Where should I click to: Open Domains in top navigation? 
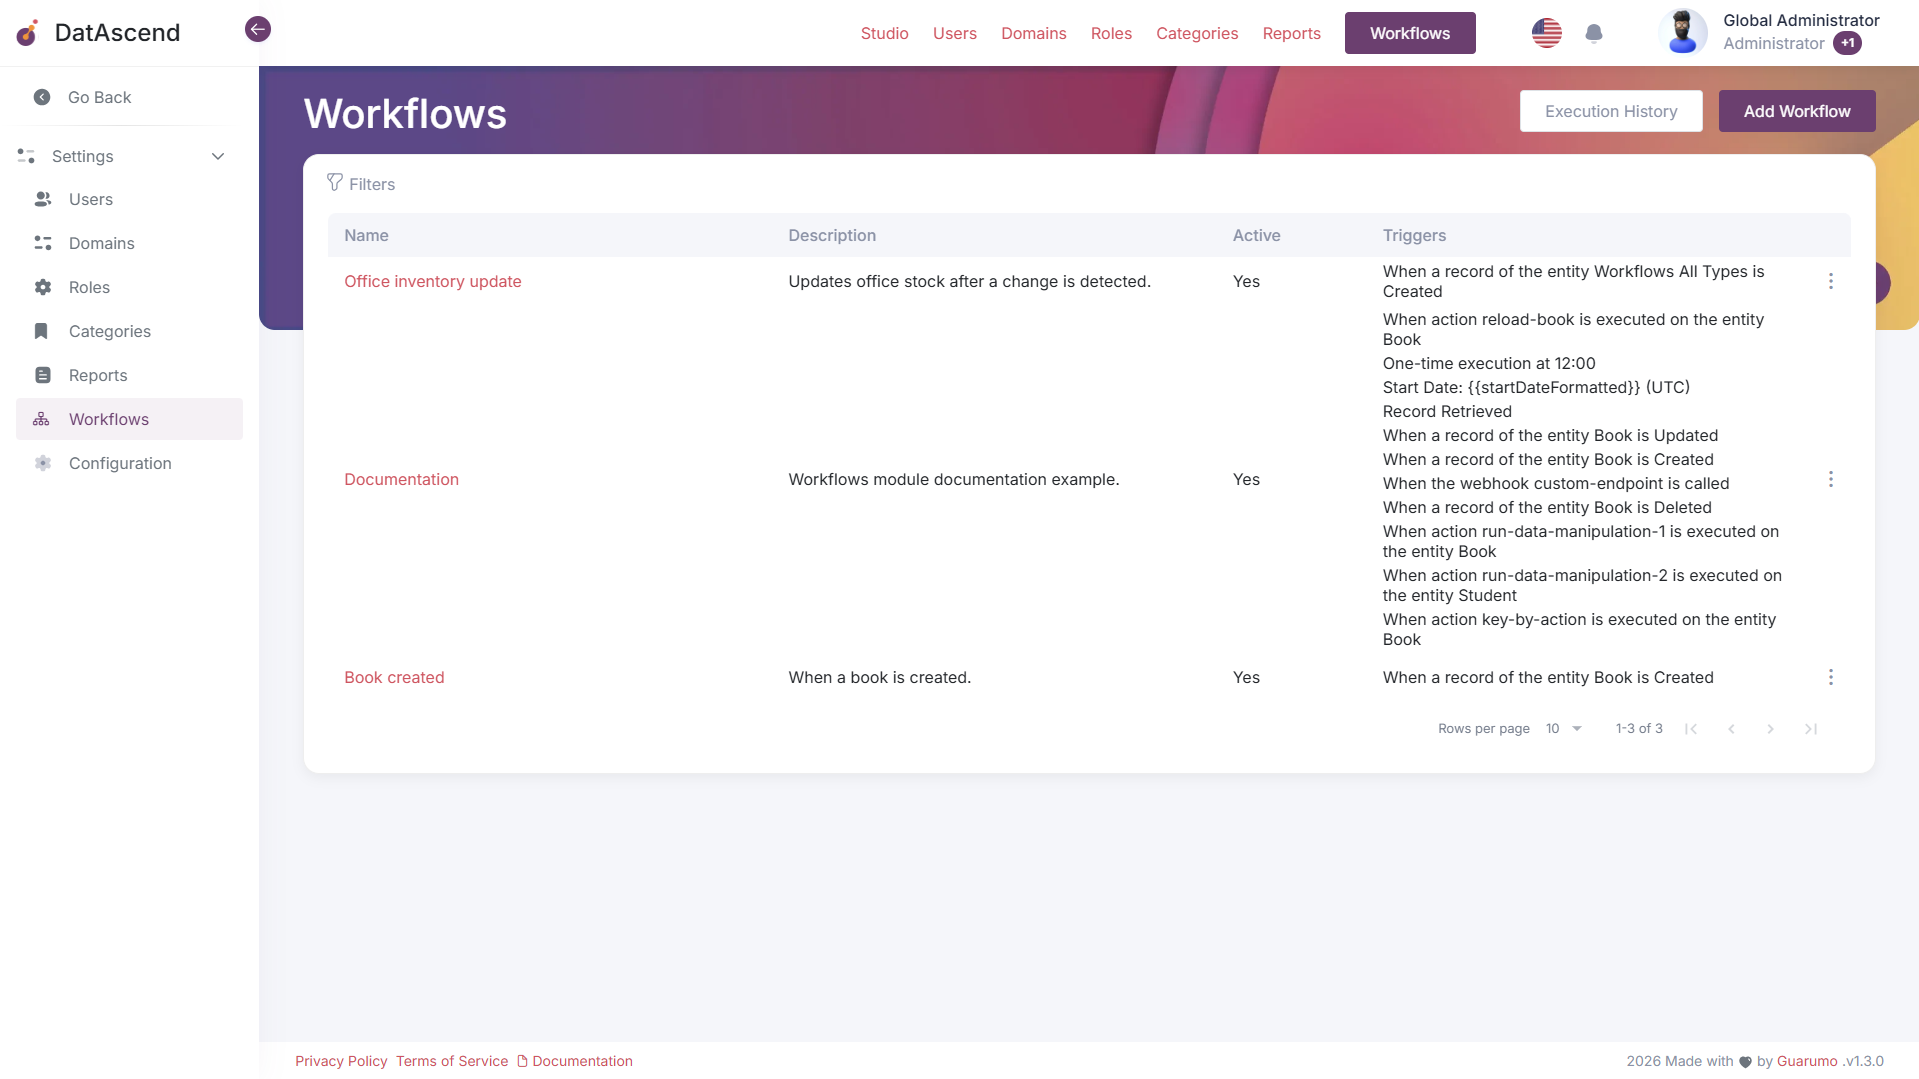(x=1033, y=33)
